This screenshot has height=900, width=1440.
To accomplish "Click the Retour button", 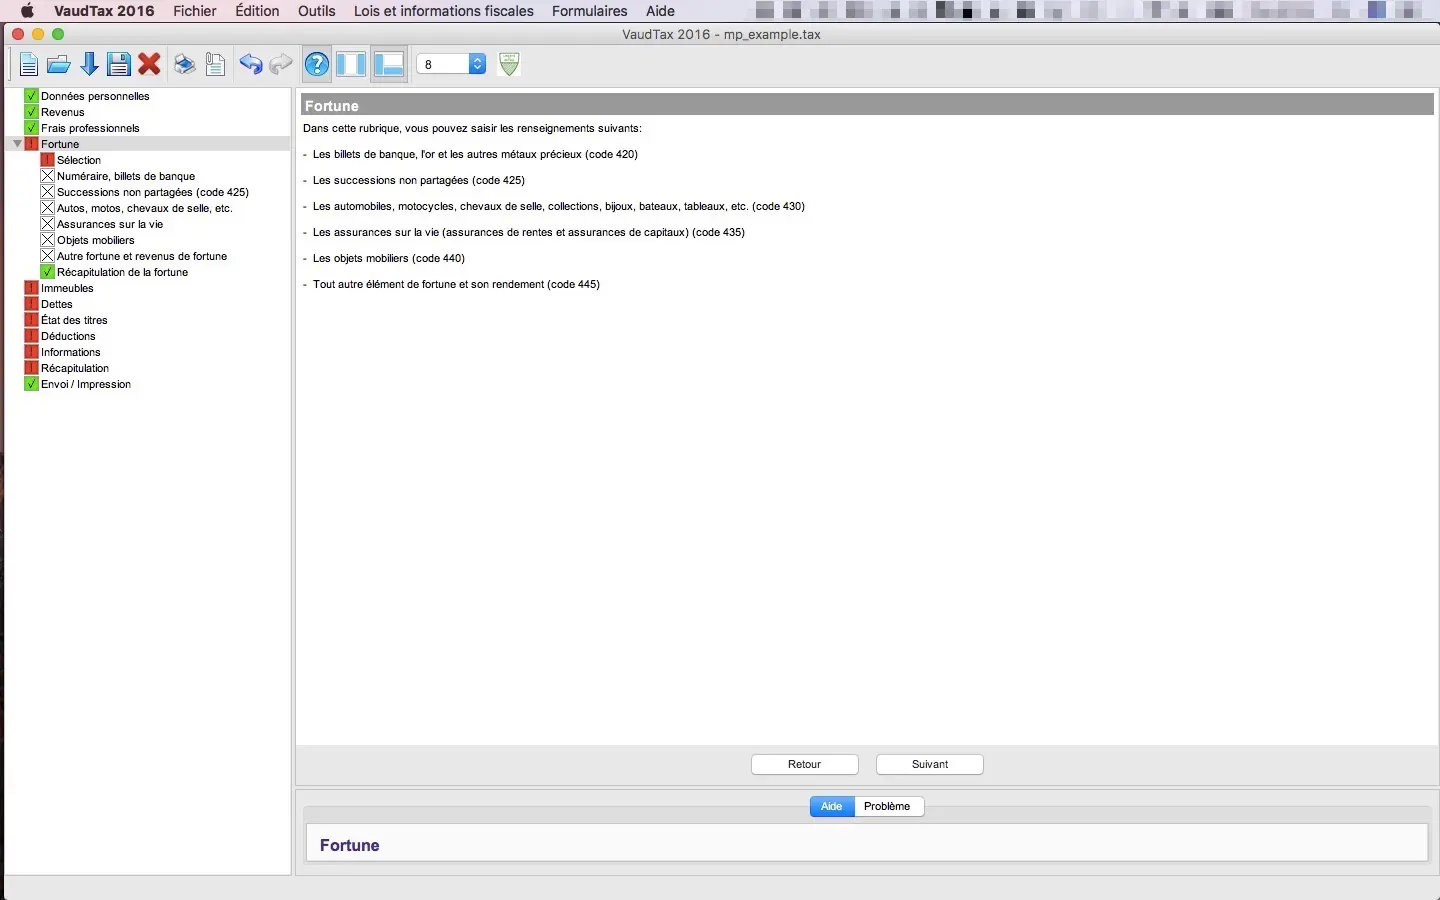I will click(x=805, y=764).
